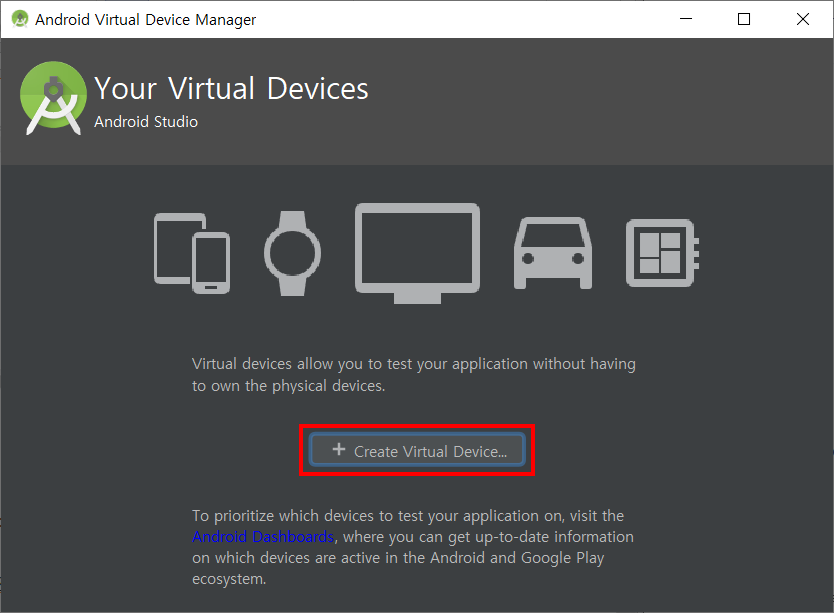Screen dimensions: 834x613
Task: Click the Create Virtual Device button
Action: tap(417, 450)
